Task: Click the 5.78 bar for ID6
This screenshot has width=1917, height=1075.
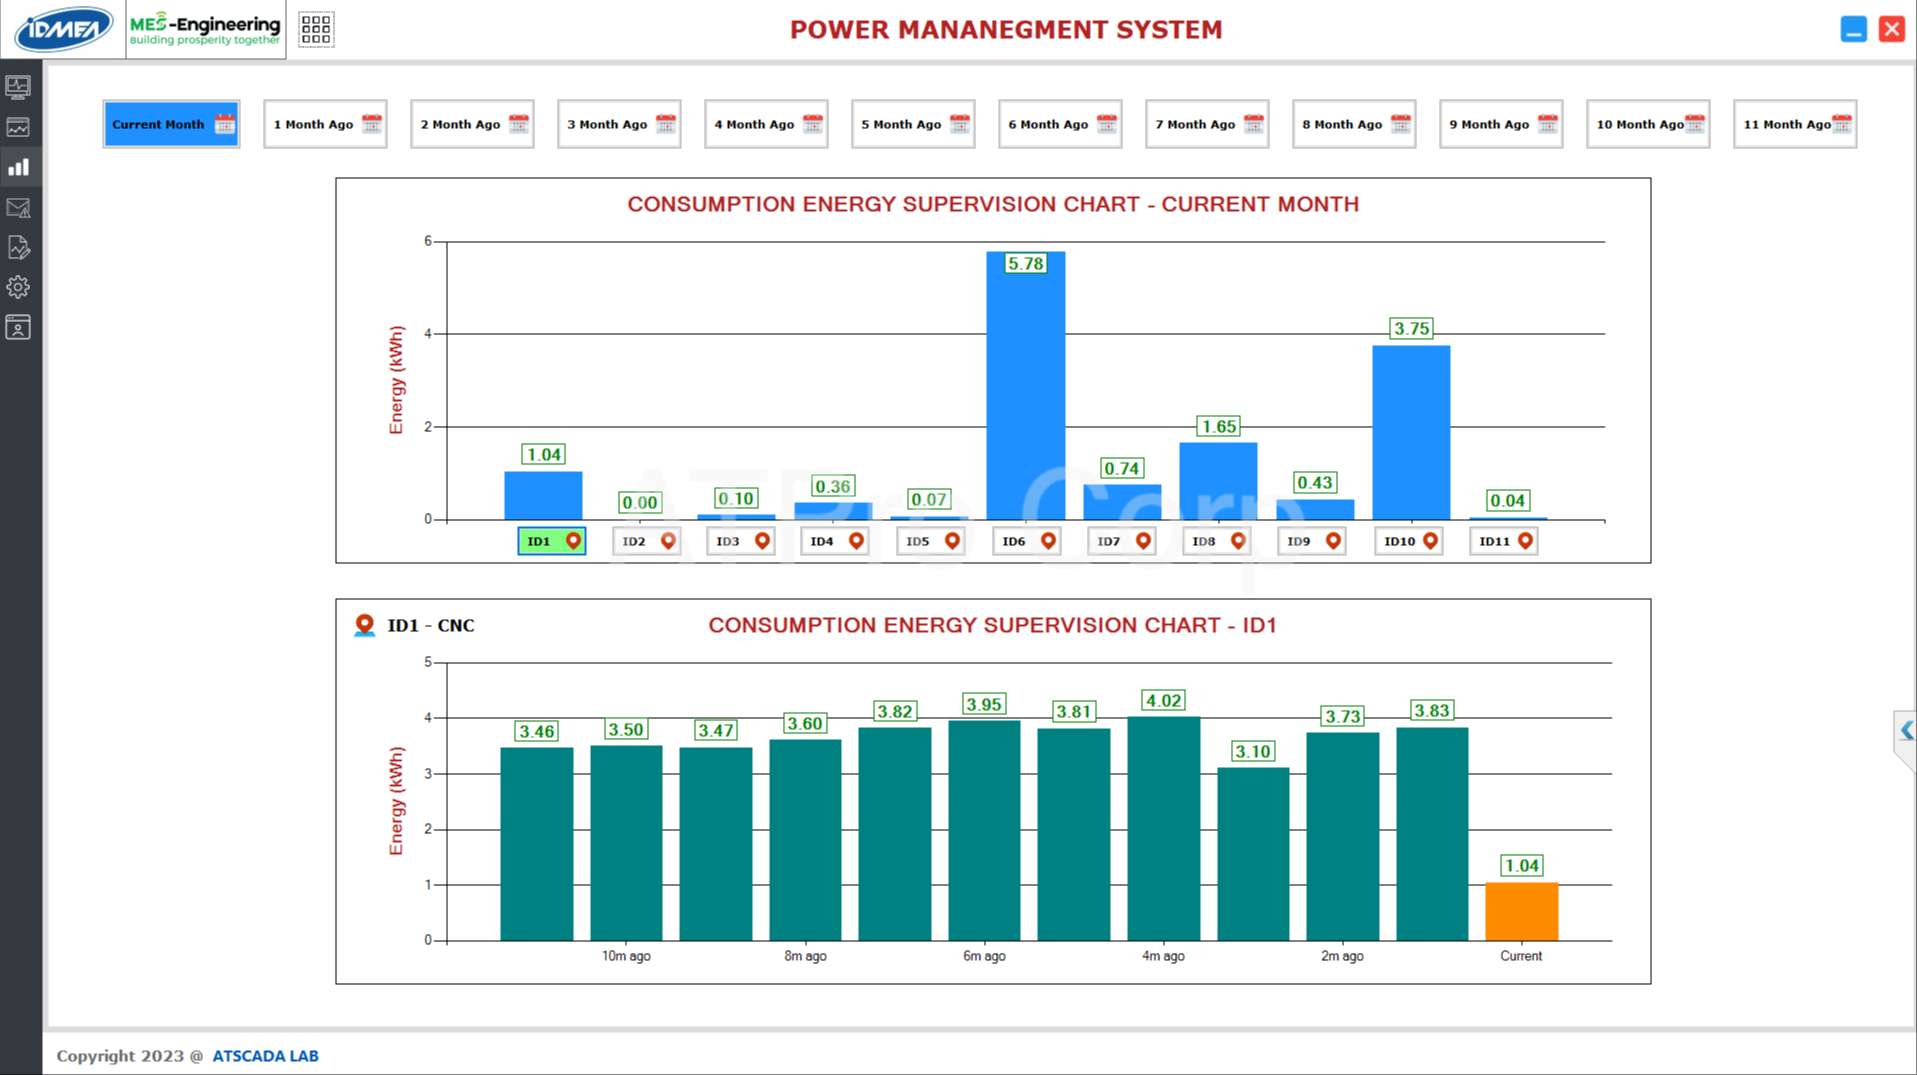Action: (x=1025, y=390)
